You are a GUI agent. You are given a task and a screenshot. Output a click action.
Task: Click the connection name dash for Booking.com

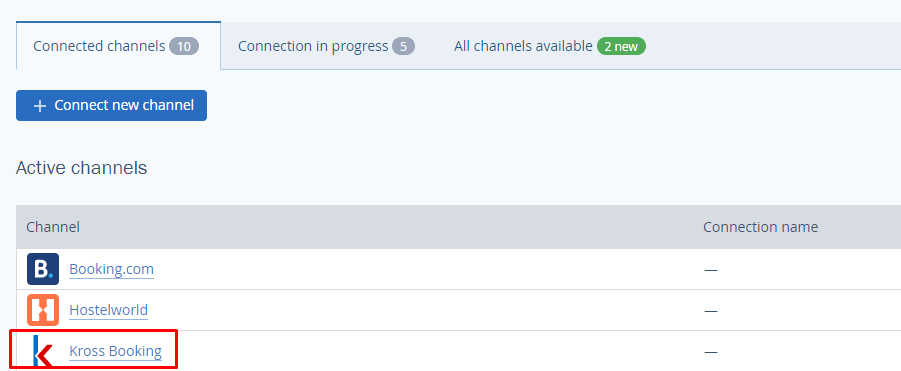(x=711, y=269)
